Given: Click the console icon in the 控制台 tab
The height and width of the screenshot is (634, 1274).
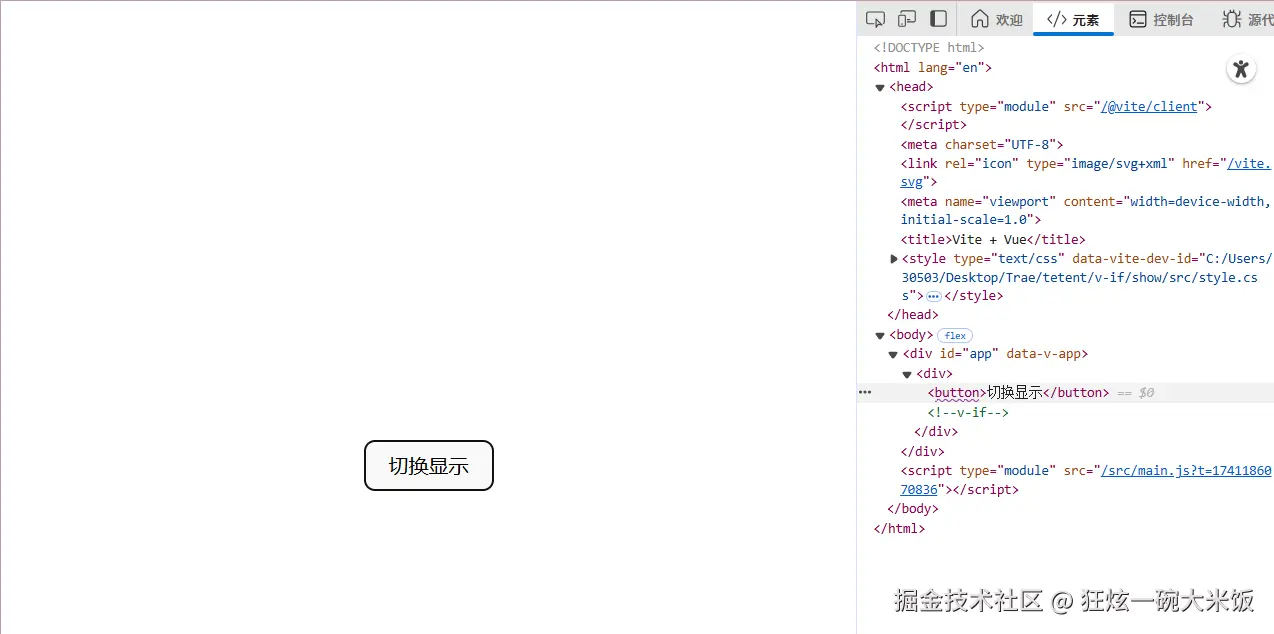Looking at the screenshot, I should (1137, 19).
